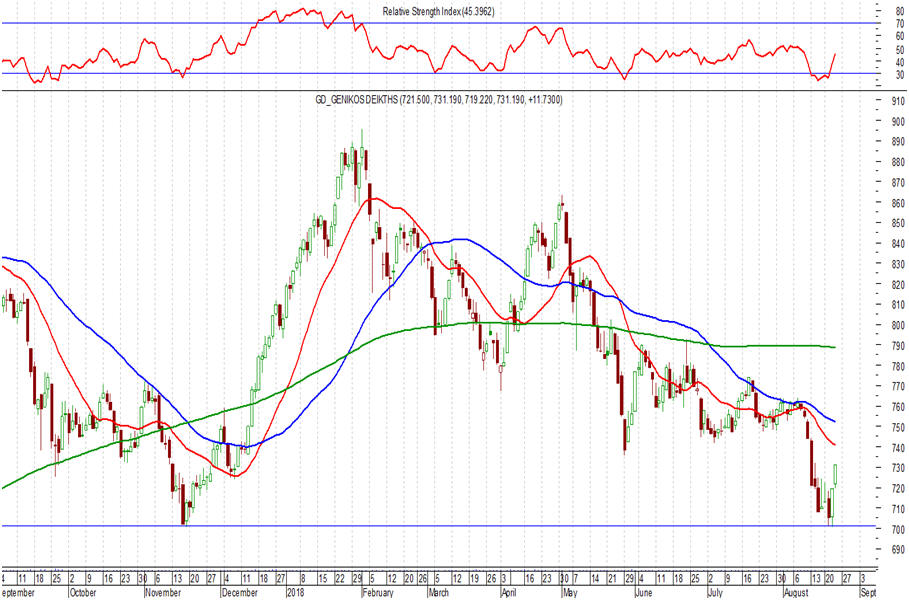This screenshot has width=909, height=600.
Task: Click the 50 value on RSI axis
Action: (900, 49)
